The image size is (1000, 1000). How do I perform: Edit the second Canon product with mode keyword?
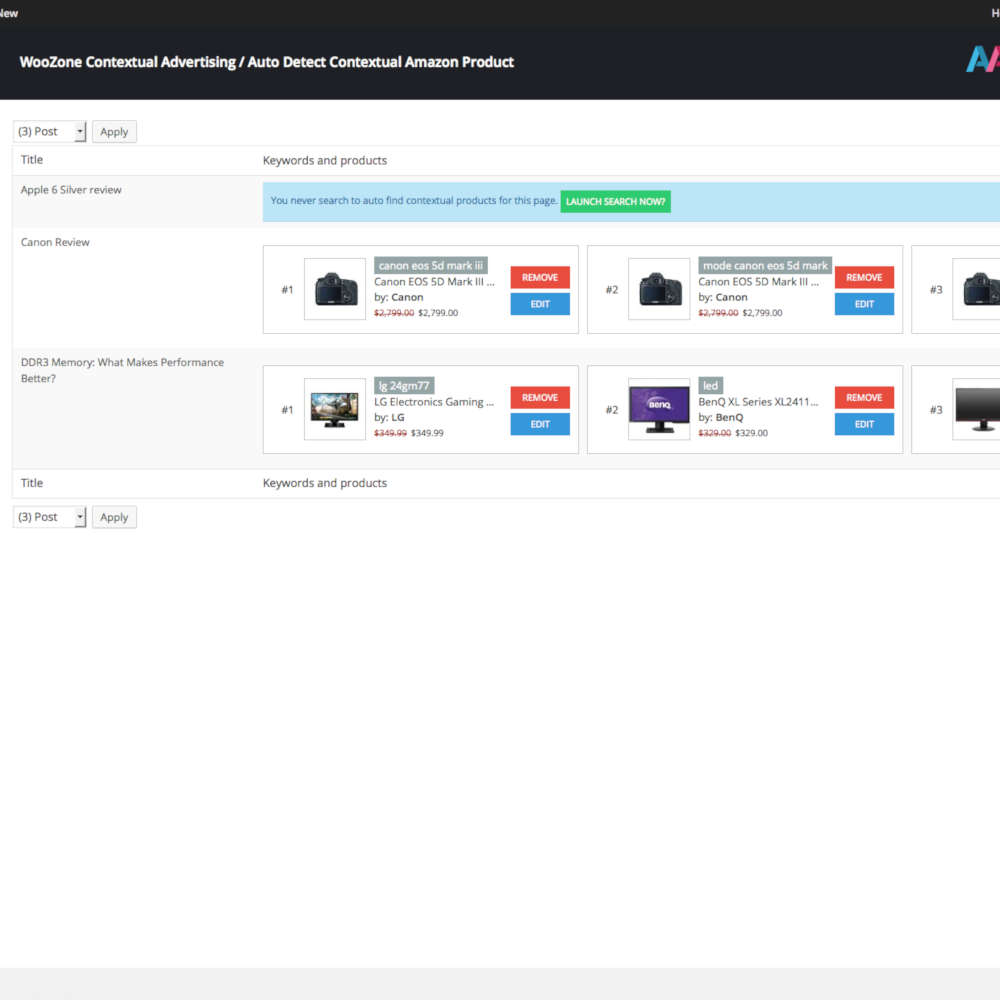coord(864,304)
